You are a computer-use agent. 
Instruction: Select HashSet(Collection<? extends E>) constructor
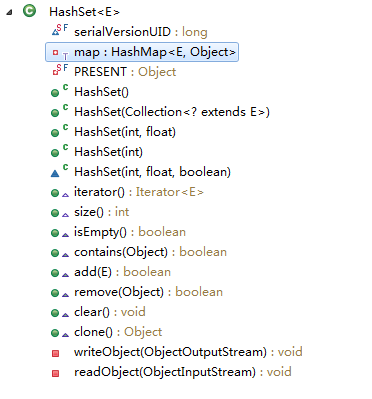coord(172,112)
